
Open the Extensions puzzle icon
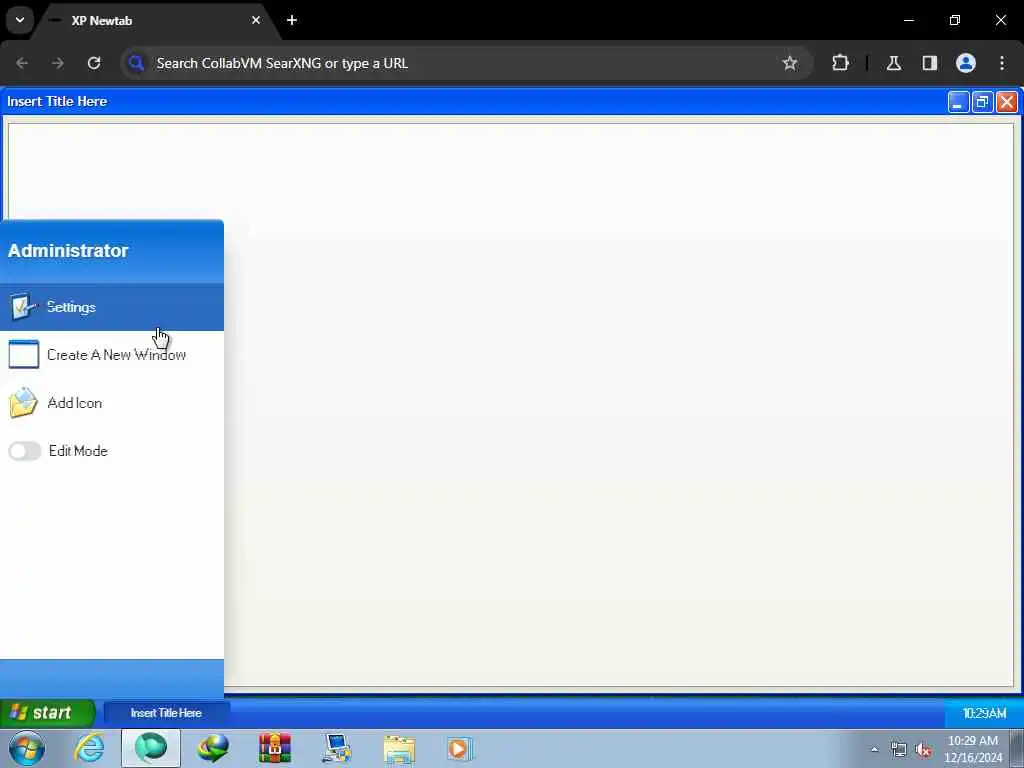(x=840, y=63)
